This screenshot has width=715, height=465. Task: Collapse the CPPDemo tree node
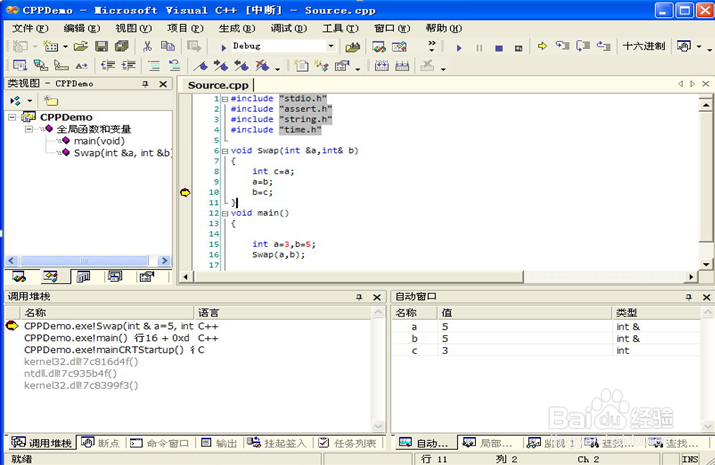tap(12, 117)
